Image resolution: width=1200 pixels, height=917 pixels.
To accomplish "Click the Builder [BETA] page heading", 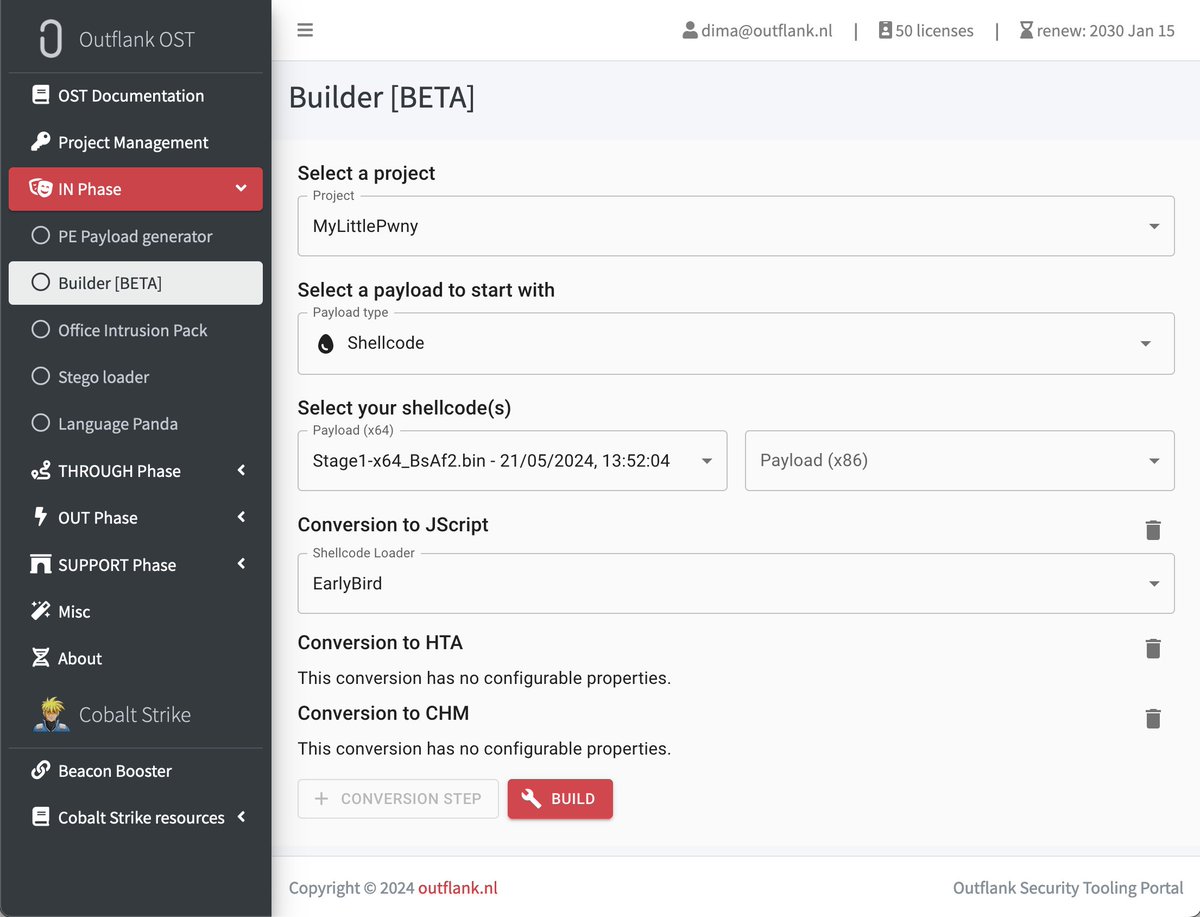I will pyautogui.click(x=382, y=98).
